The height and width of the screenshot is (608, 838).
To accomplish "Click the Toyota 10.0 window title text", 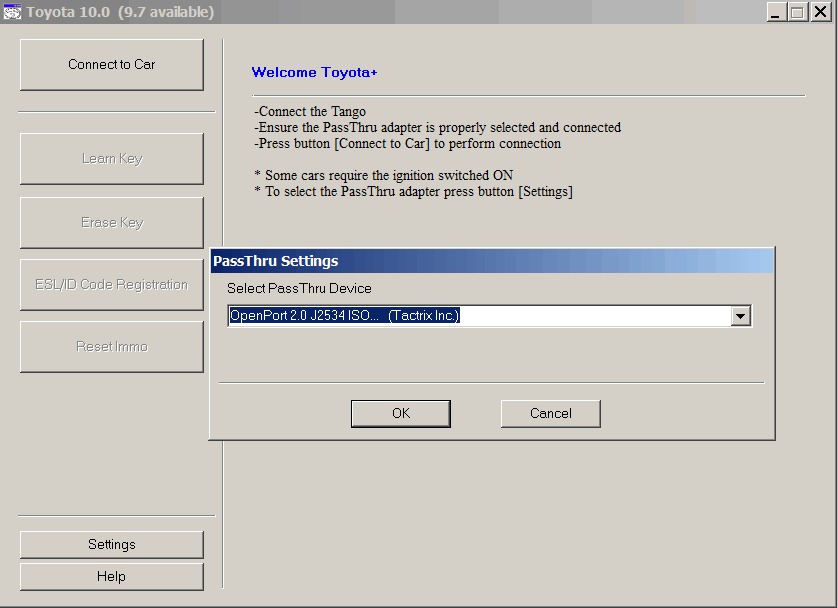I will click(x=120, y=12).
